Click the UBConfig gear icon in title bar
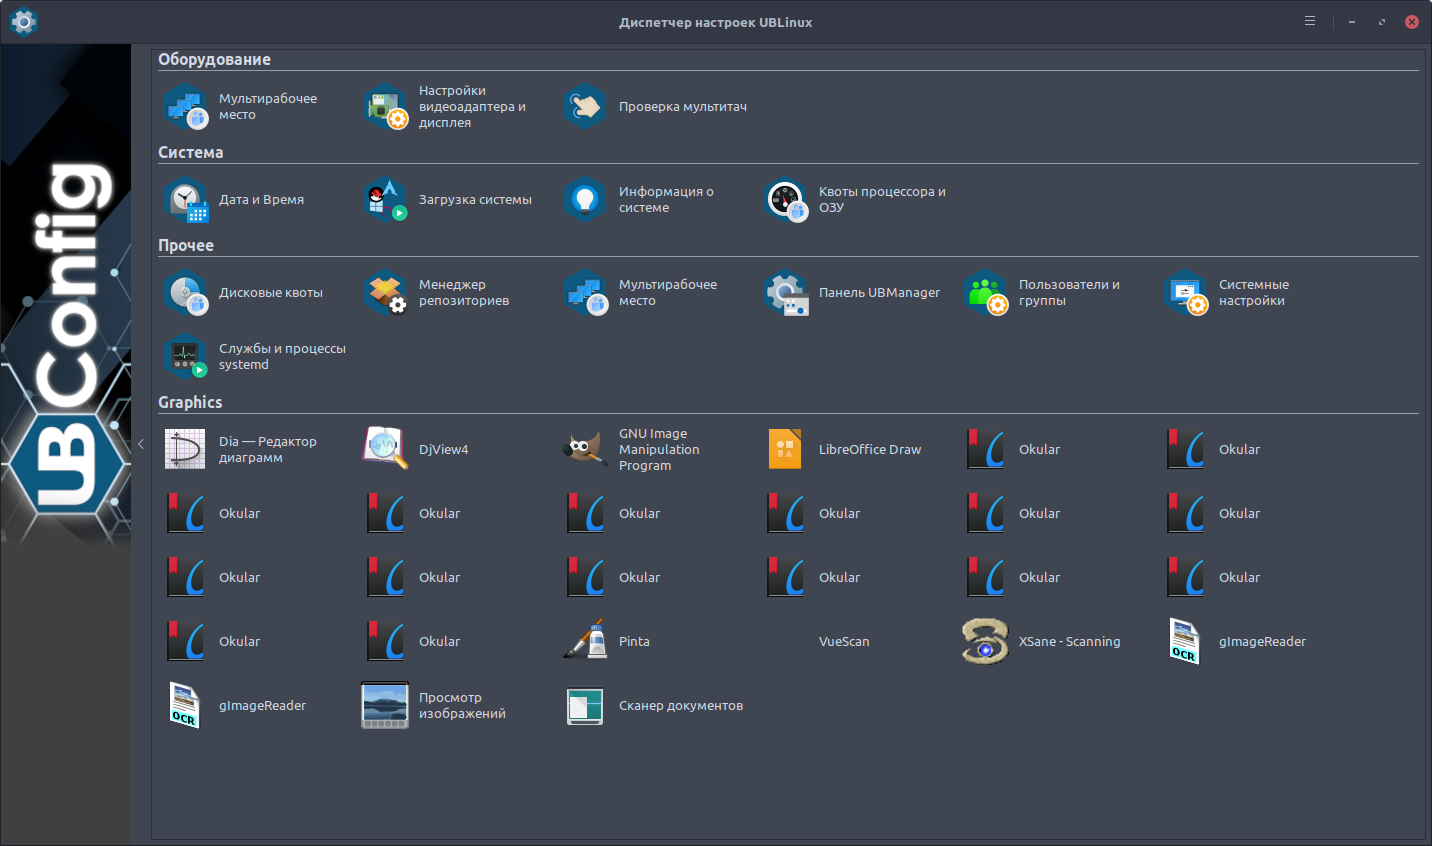Image resolution: width=1432 pixels, height=846 pixels. (x=23, y=21)
